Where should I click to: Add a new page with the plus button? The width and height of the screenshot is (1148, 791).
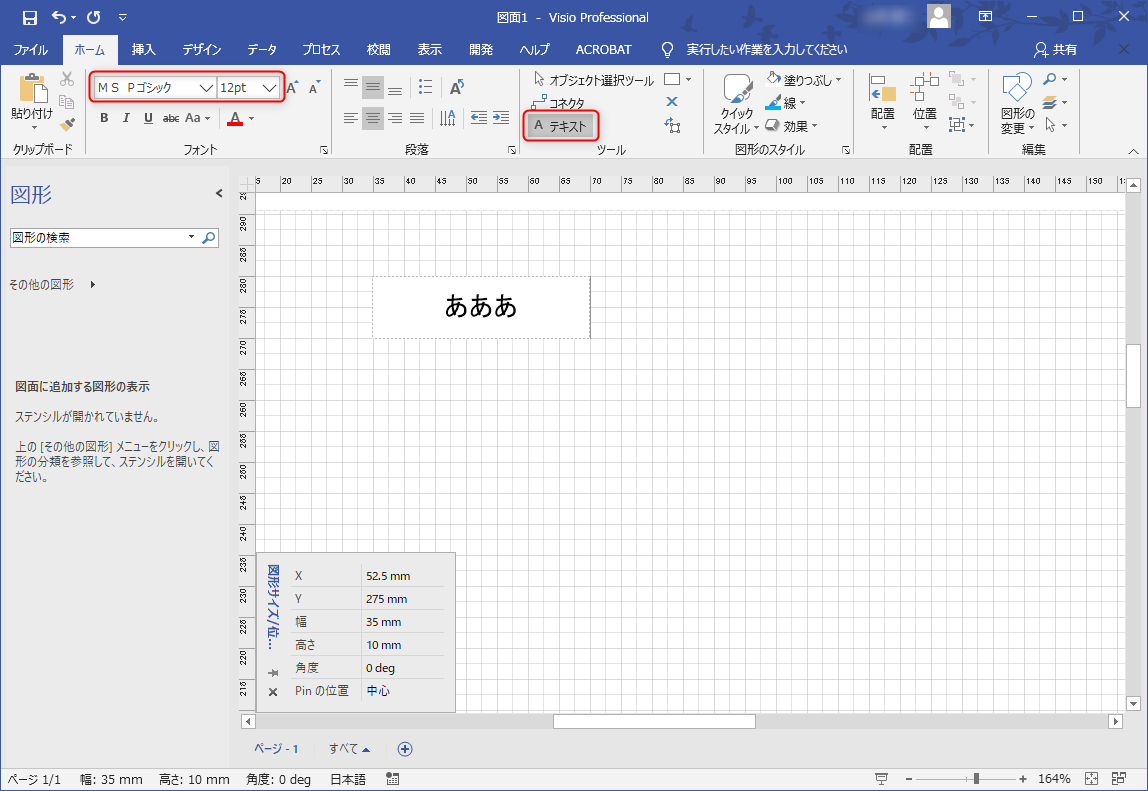click(404, 748)
